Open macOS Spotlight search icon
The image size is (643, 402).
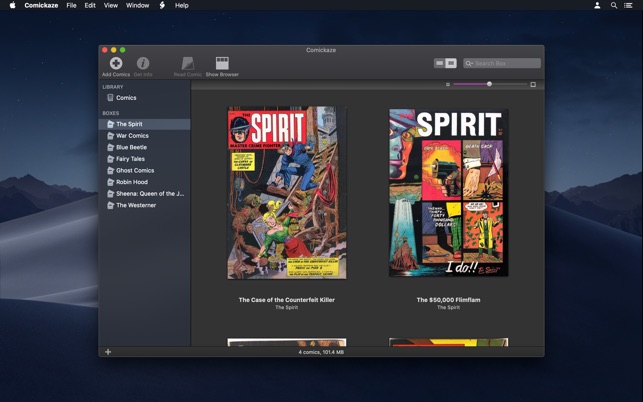614,5
